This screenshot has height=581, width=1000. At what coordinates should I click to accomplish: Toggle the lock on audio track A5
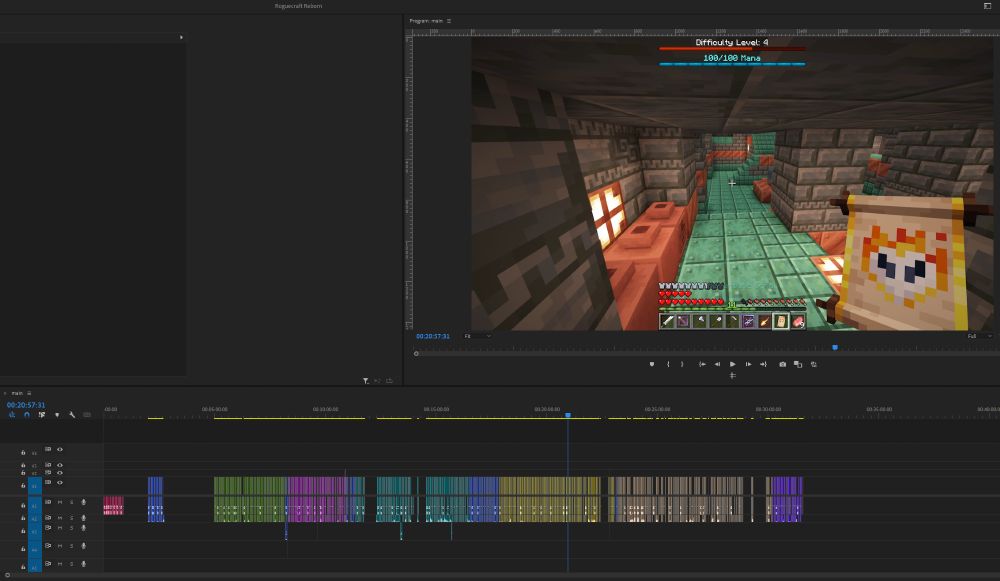pyautogui.click(x=23, y=567)
